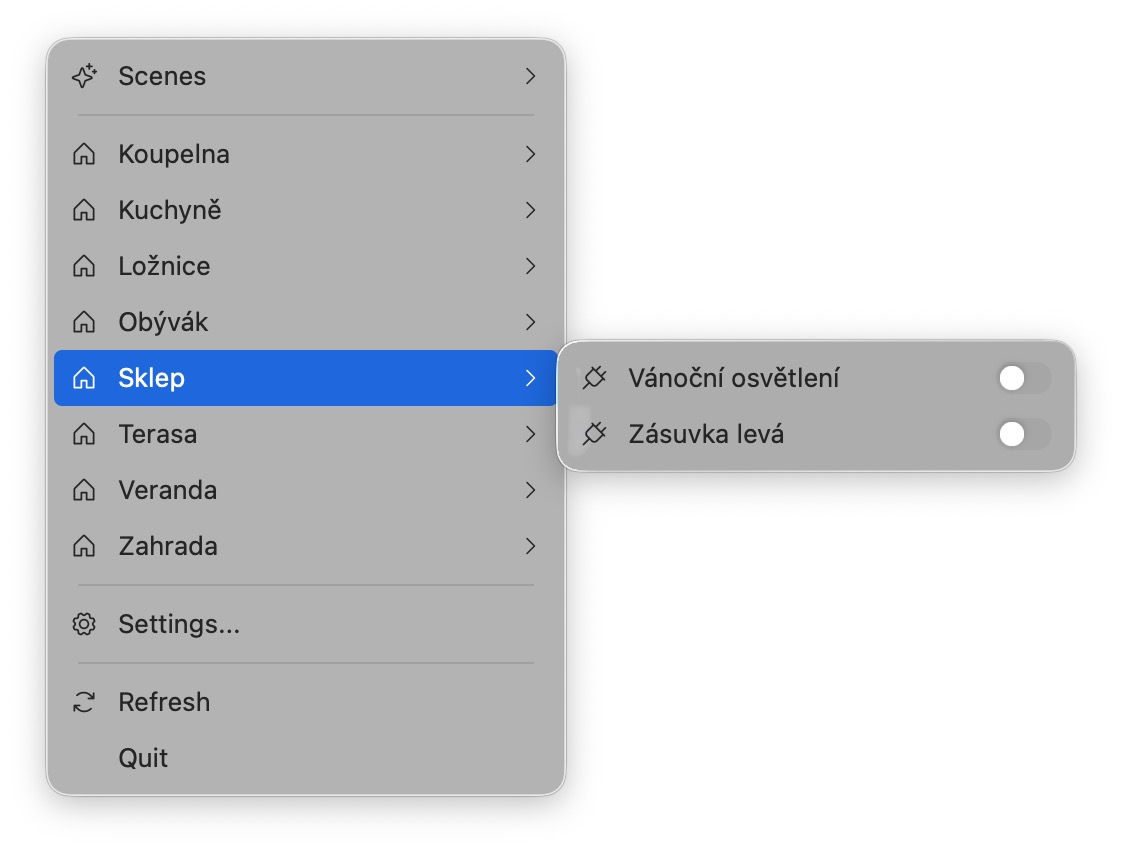Expand the Veranda chevron arrow
The image size is (1122, 850).
(x=531, y=490)
